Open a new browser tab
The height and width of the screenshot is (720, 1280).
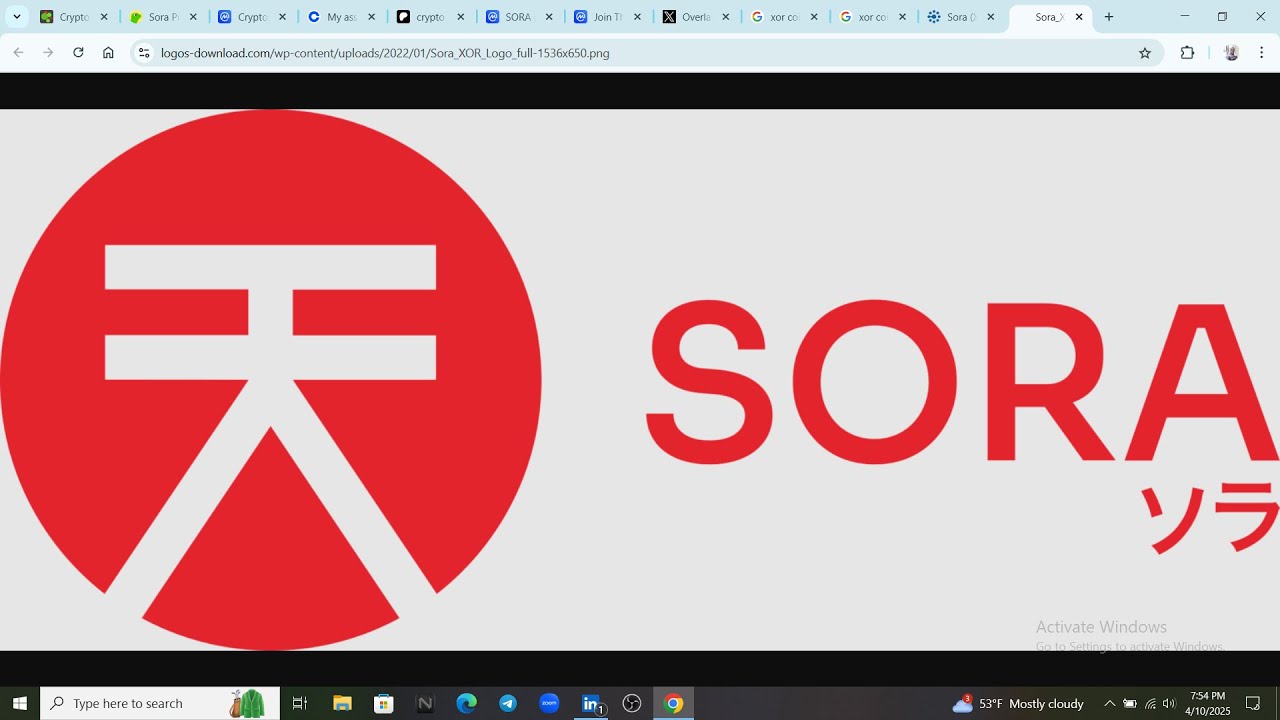coord(1108,17)
